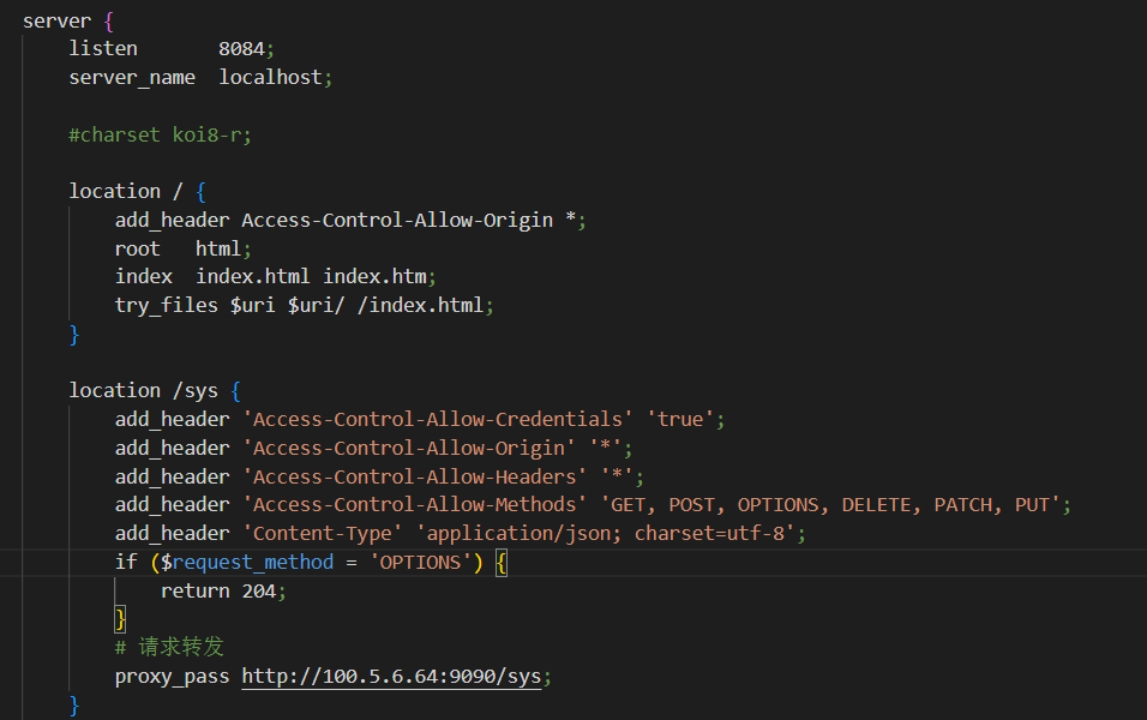Click the highlighted brace after 'OPTIONS')

tap(501, 563)
